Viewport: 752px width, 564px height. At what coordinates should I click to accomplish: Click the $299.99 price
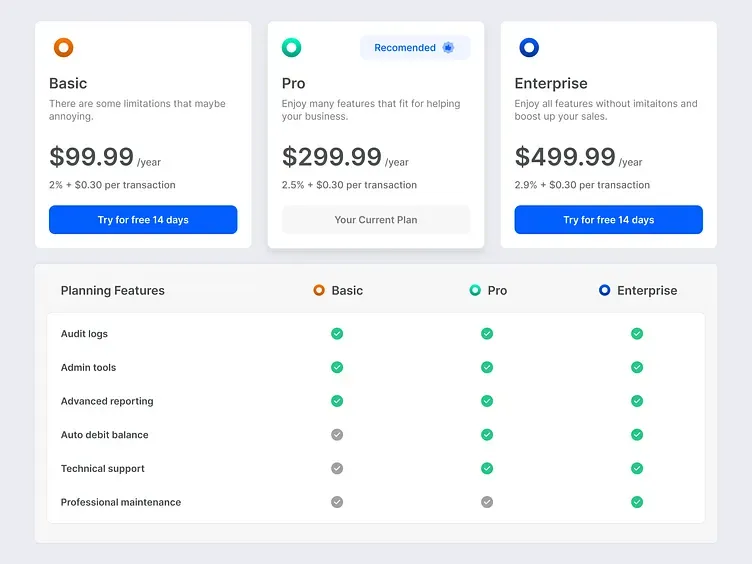pyautogui.click(x=332, y=156)
